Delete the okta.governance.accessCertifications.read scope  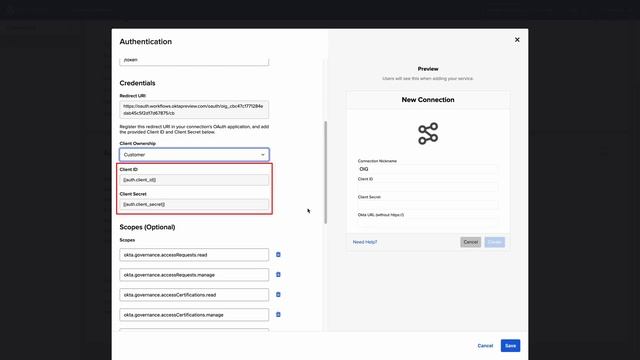click(278, 295)
